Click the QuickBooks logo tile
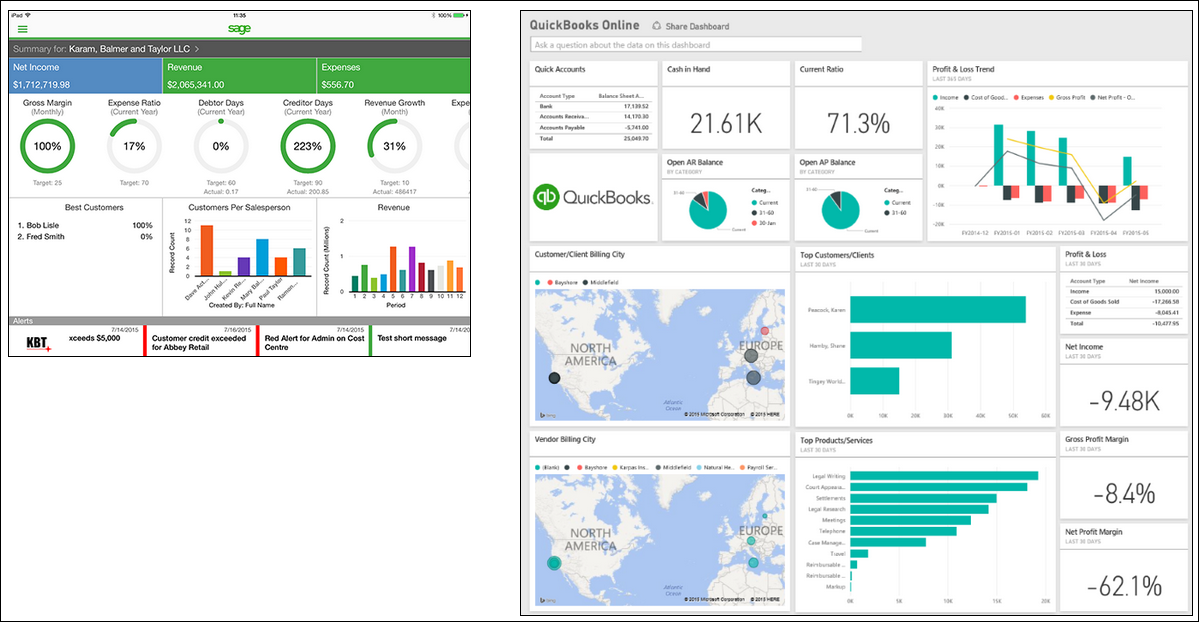The height and width of the screenshot is (622, 1199). pyautogui.click(x=592, y=196)
